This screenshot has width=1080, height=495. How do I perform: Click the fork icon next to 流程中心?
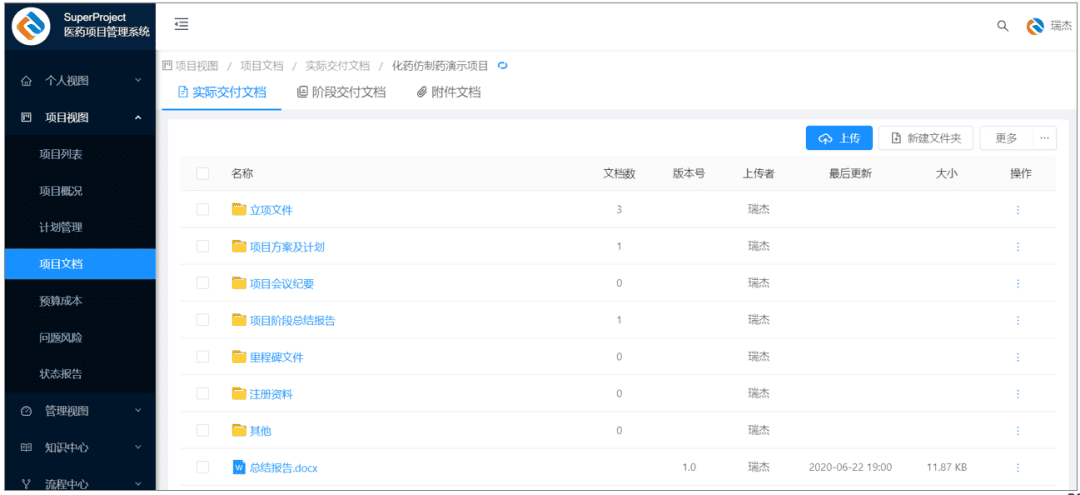tap(26, 484)
